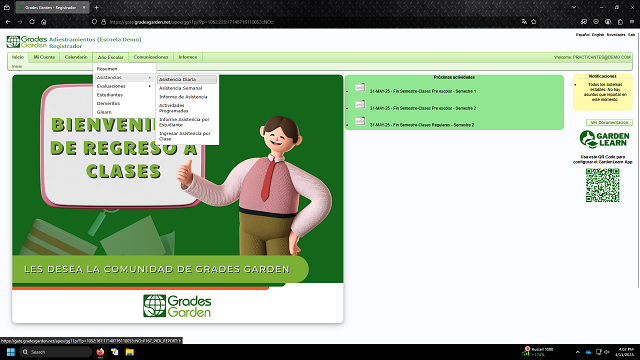Close the Grades Garden browser tab

[84, 7]
